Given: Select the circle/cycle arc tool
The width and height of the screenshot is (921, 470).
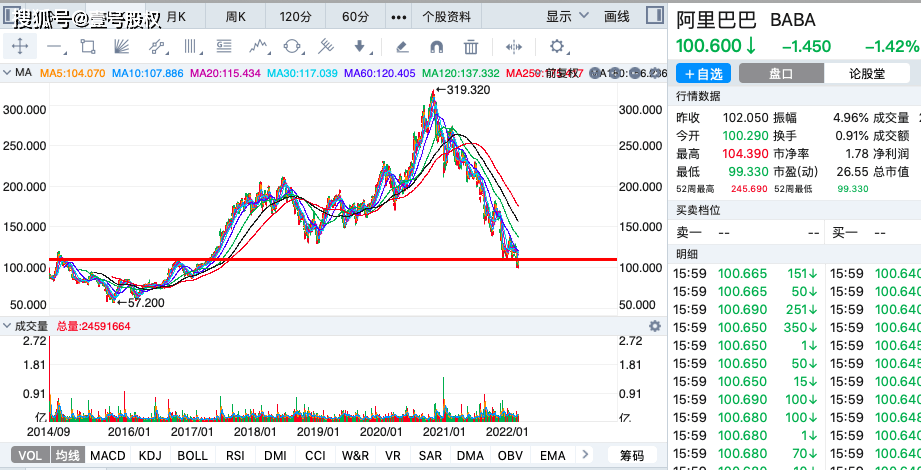Looking at the screenshot, I should point(293,46).
